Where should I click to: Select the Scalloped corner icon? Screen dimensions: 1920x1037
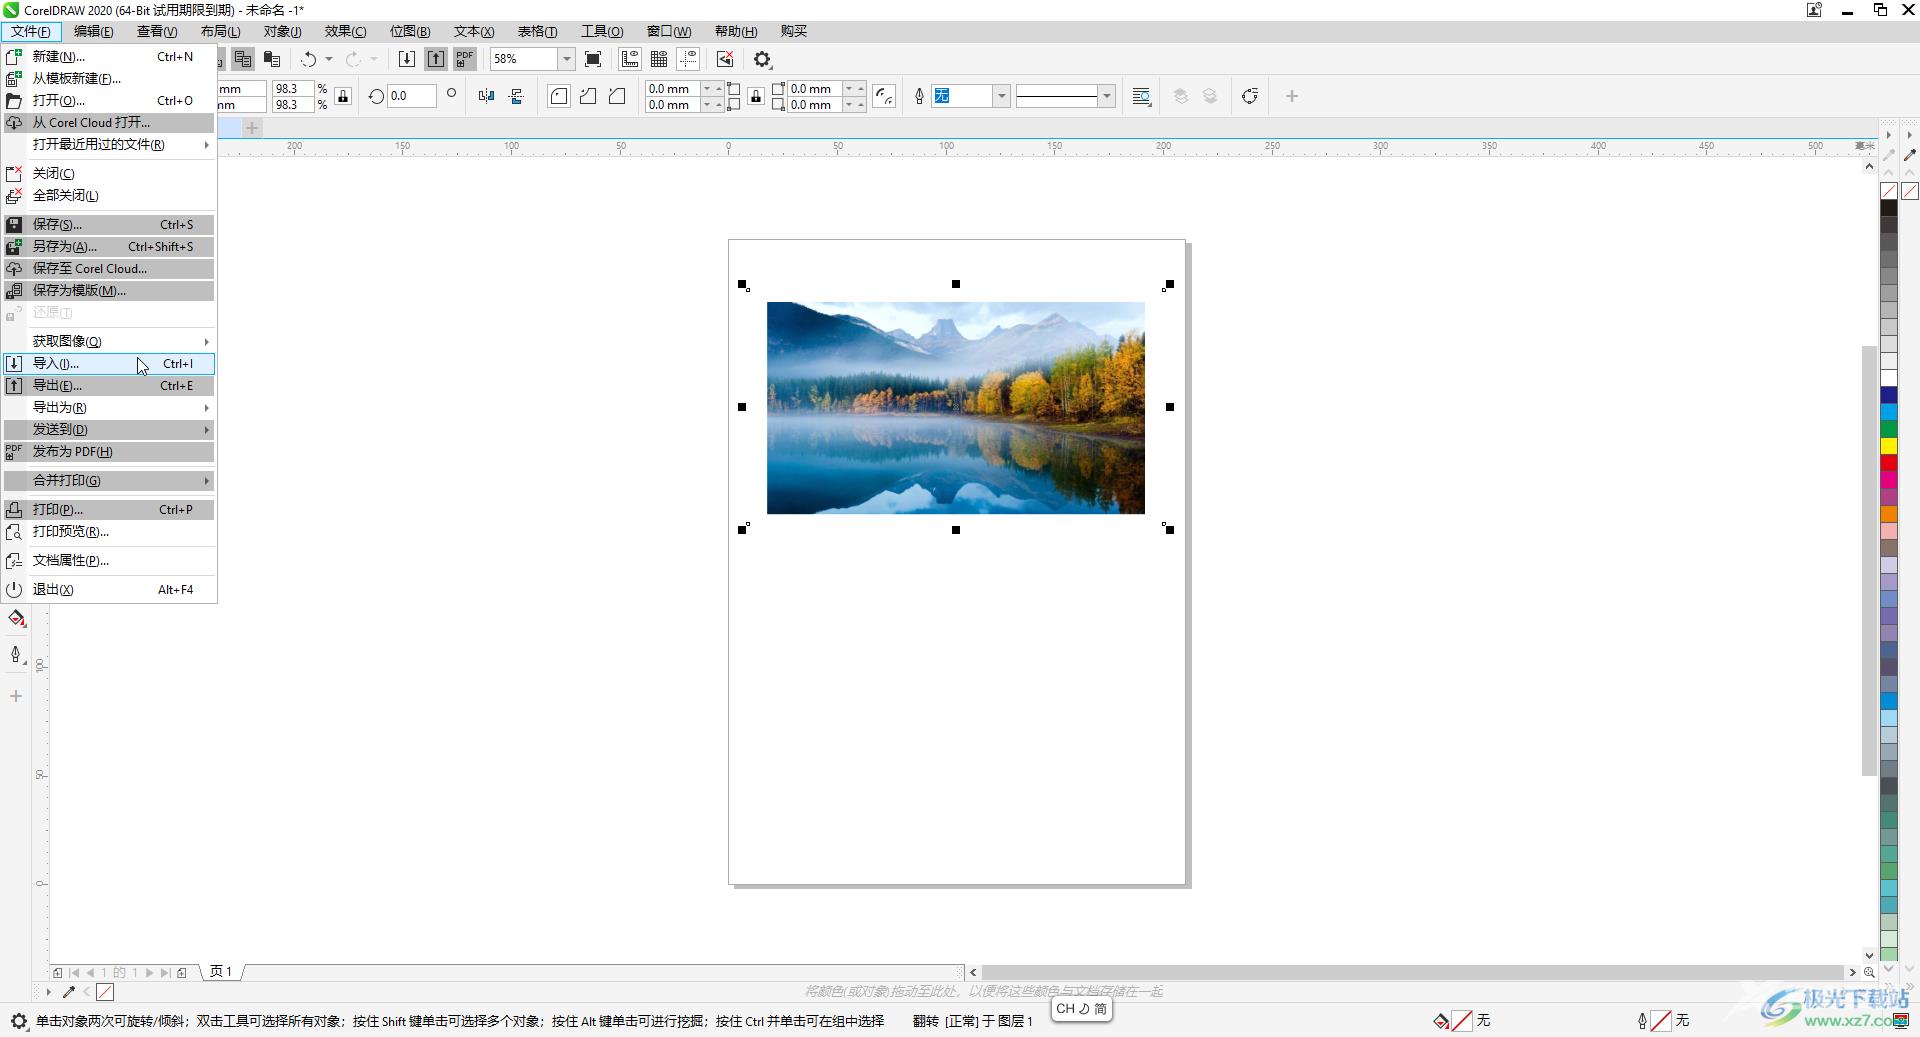point(588,96)
